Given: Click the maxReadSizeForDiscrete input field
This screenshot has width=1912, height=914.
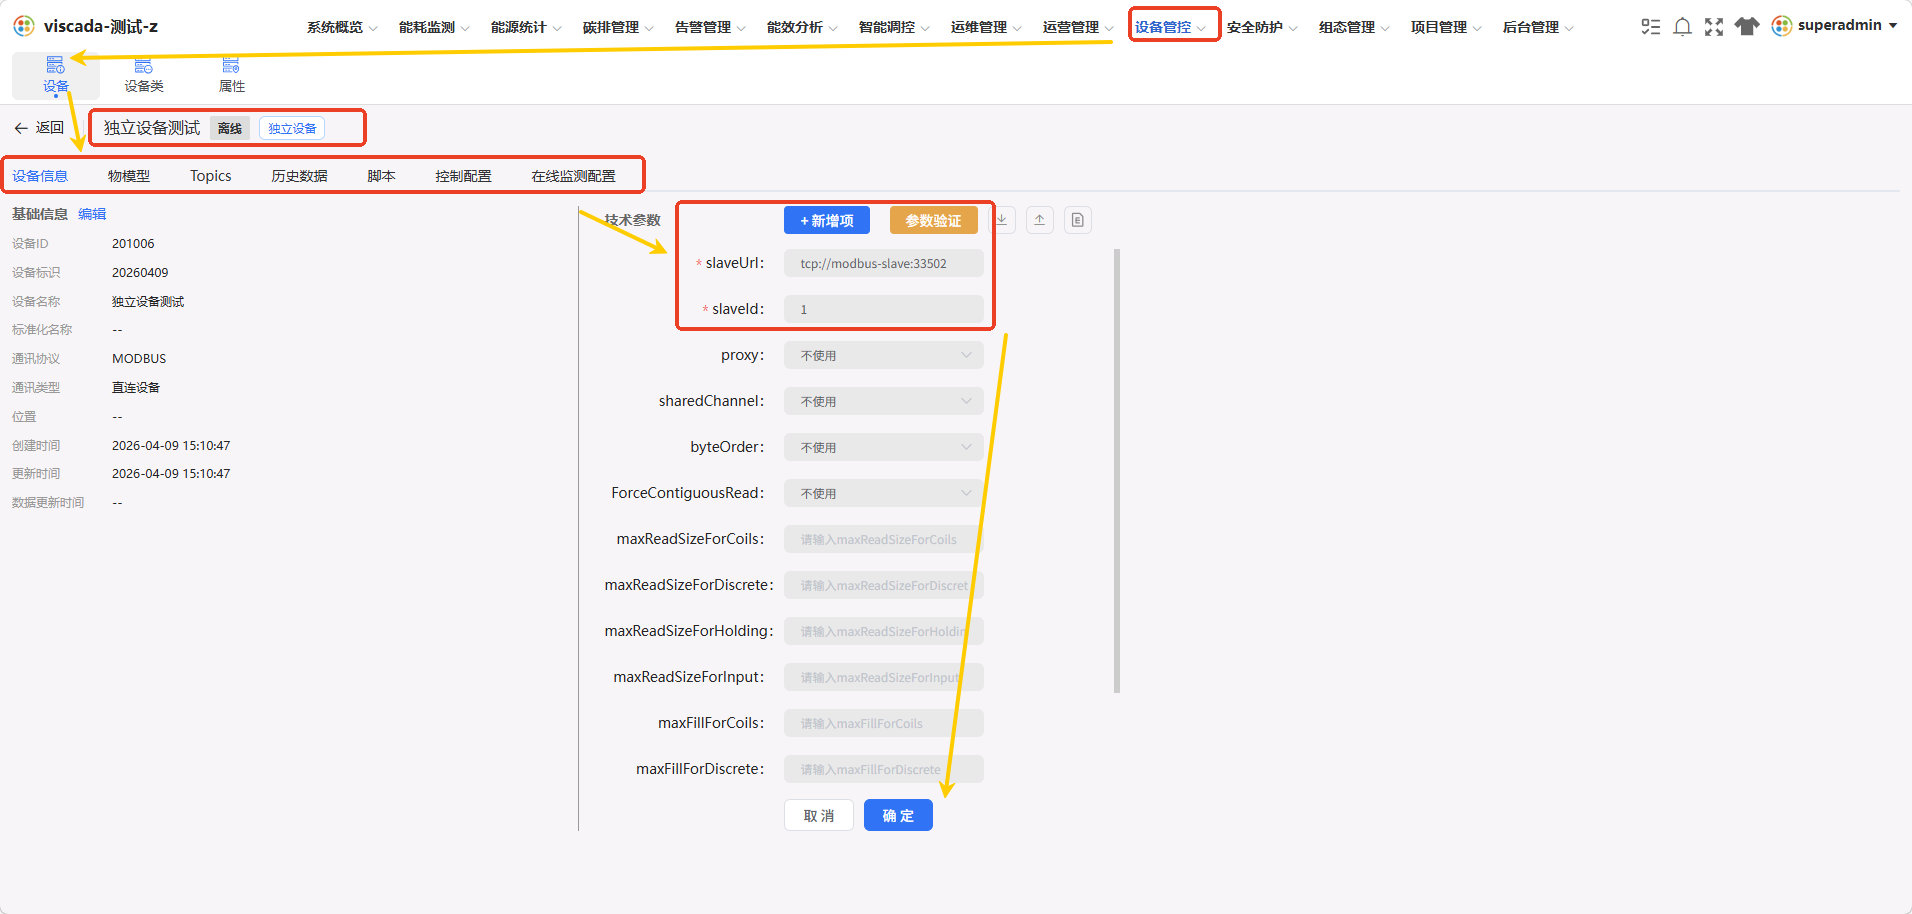Looking at the screenshot, I should pos(883,585).
